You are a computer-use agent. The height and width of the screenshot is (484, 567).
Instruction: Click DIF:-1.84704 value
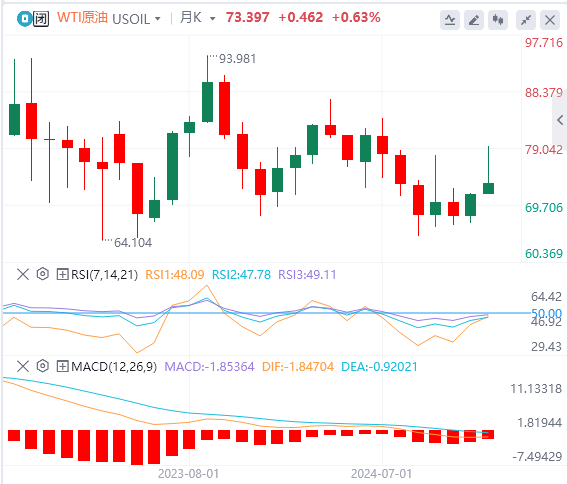298,366
